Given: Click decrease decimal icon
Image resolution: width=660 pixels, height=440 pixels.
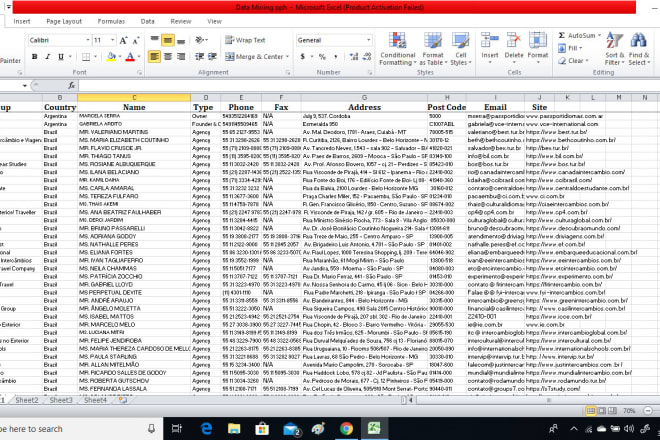Looking at the screenshot, I should pos(367,56).
